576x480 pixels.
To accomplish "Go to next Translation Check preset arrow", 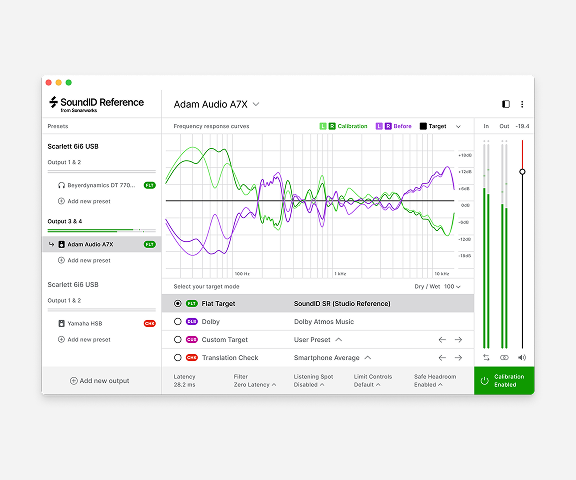I will click(458, 358).
